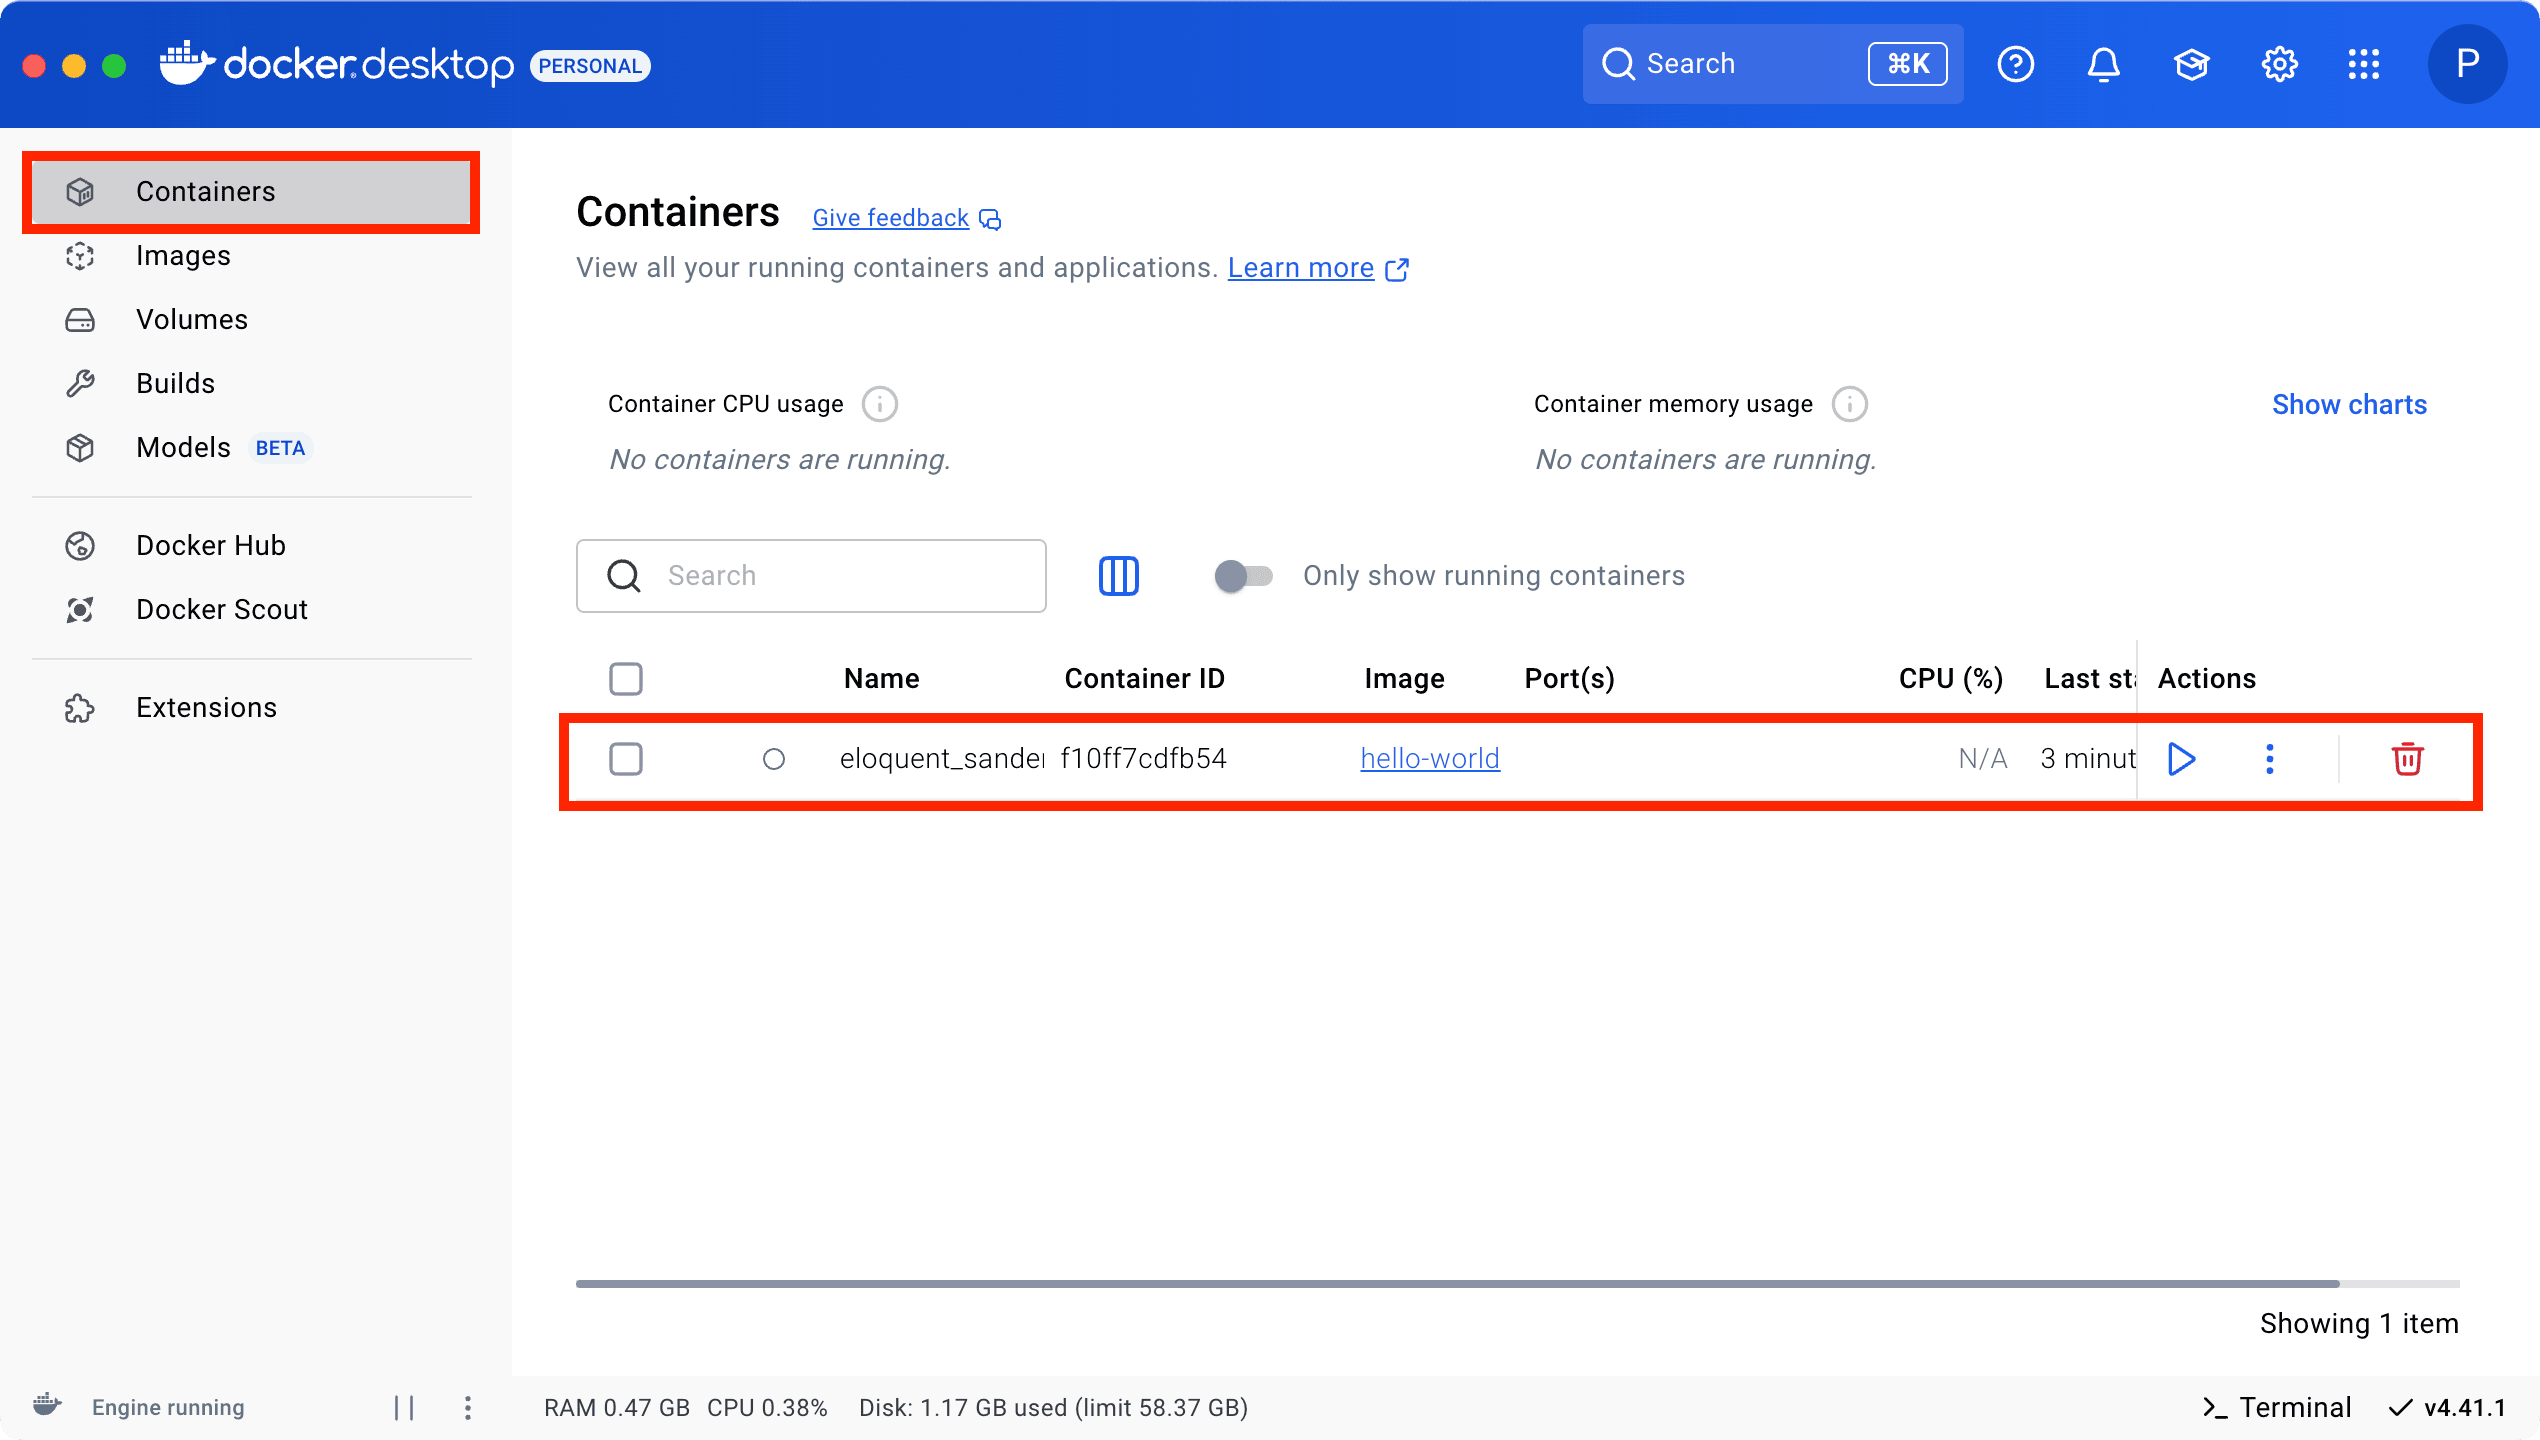Viewport: 2540px width, 1440px height.
Task: Click the Port(s) column header
Action: pos(1569,679)
